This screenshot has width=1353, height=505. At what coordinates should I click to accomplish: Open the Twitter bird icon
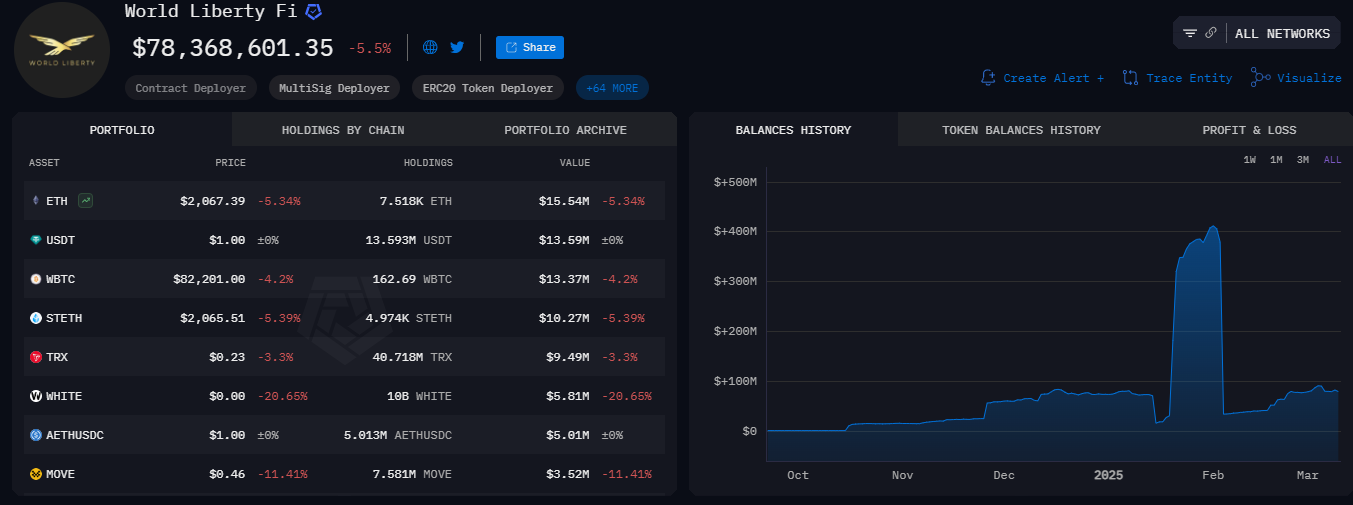(x=457, y=47)
